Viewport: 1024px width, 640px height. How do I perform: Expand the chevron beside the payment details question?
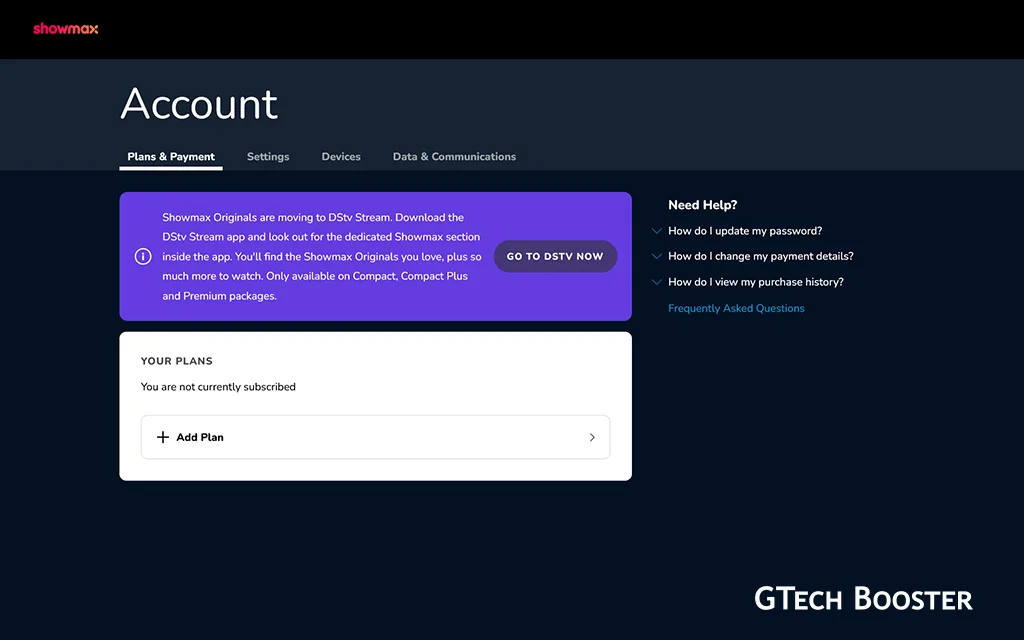tap(657, 256)
